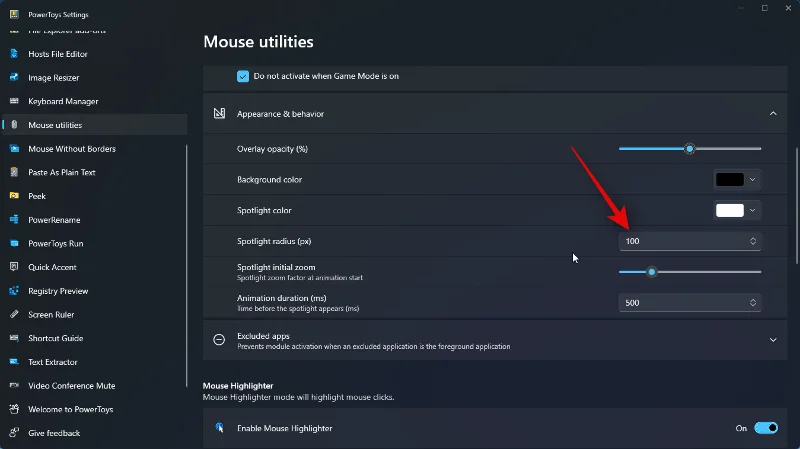Expand the Excluded apps section
800x449 pixels.
tap(773, 340)
